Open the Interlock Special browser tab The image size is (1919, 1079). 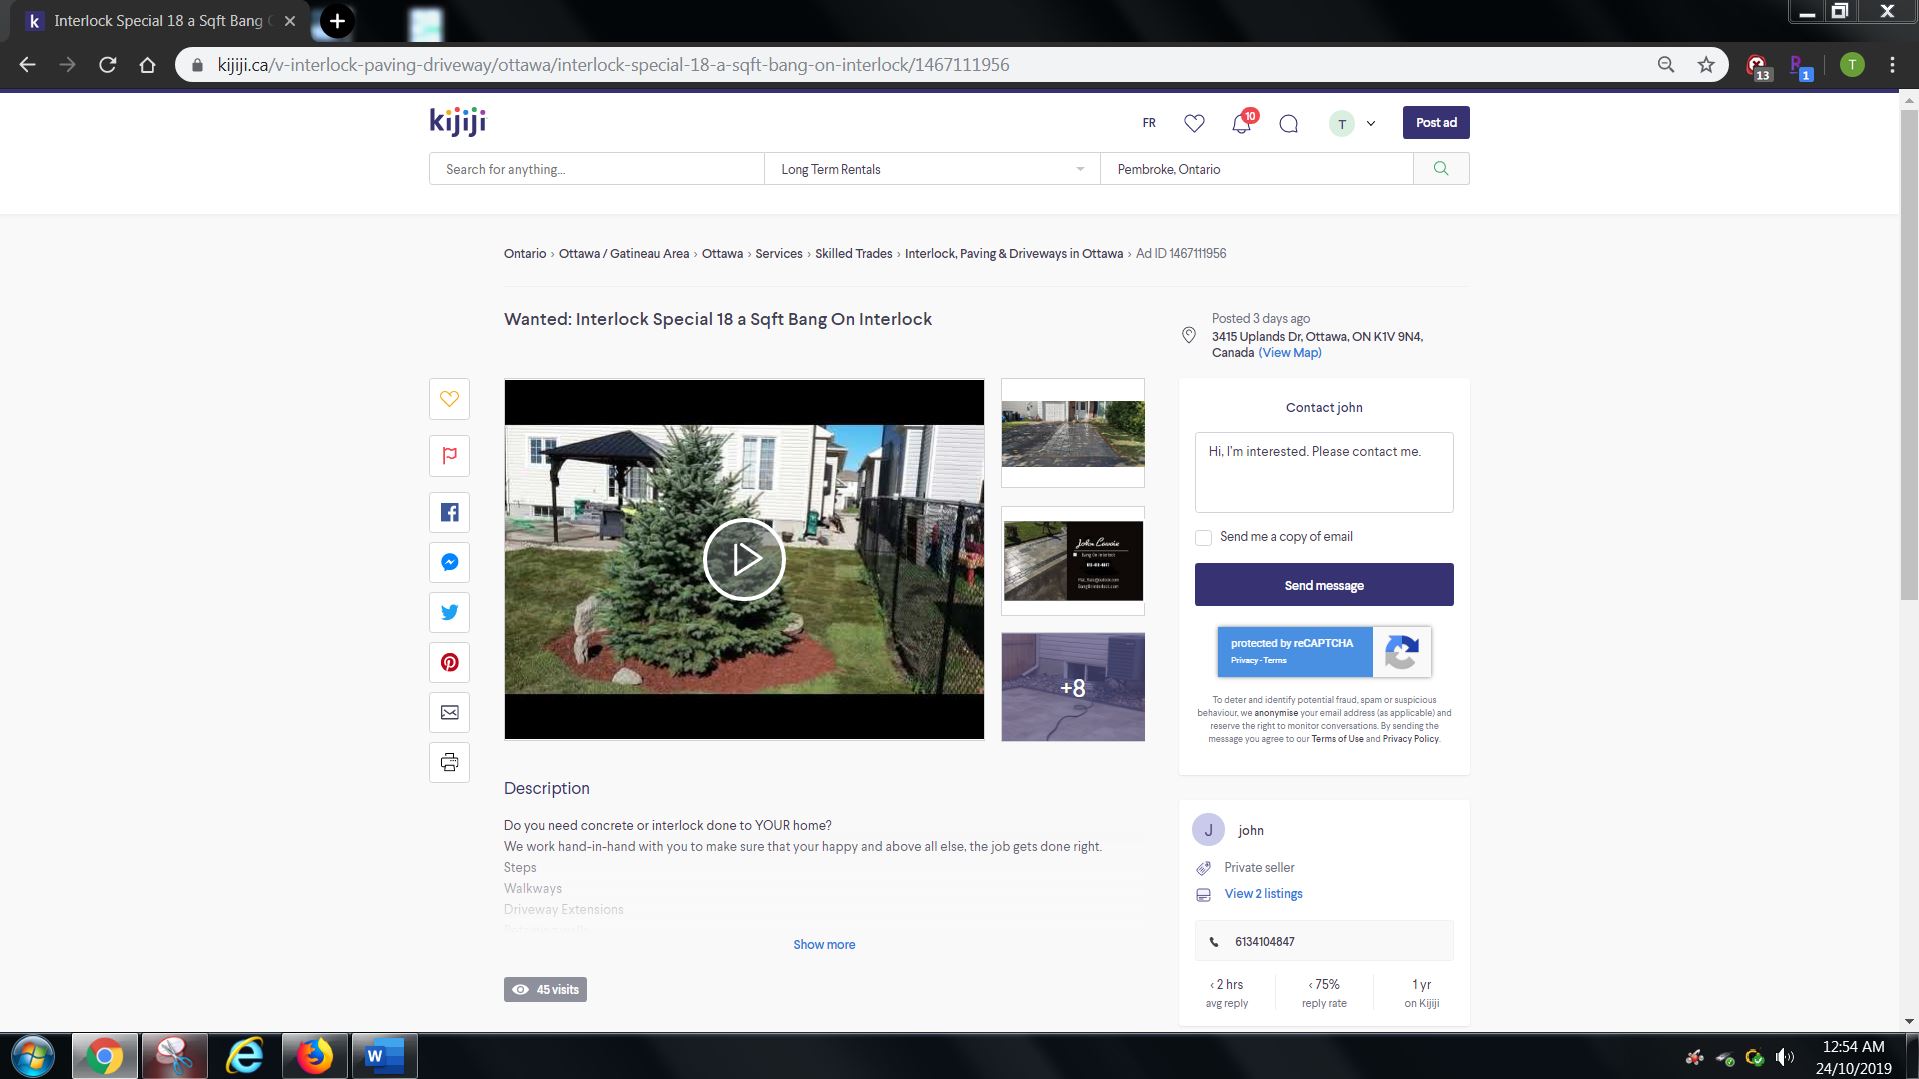160,21
